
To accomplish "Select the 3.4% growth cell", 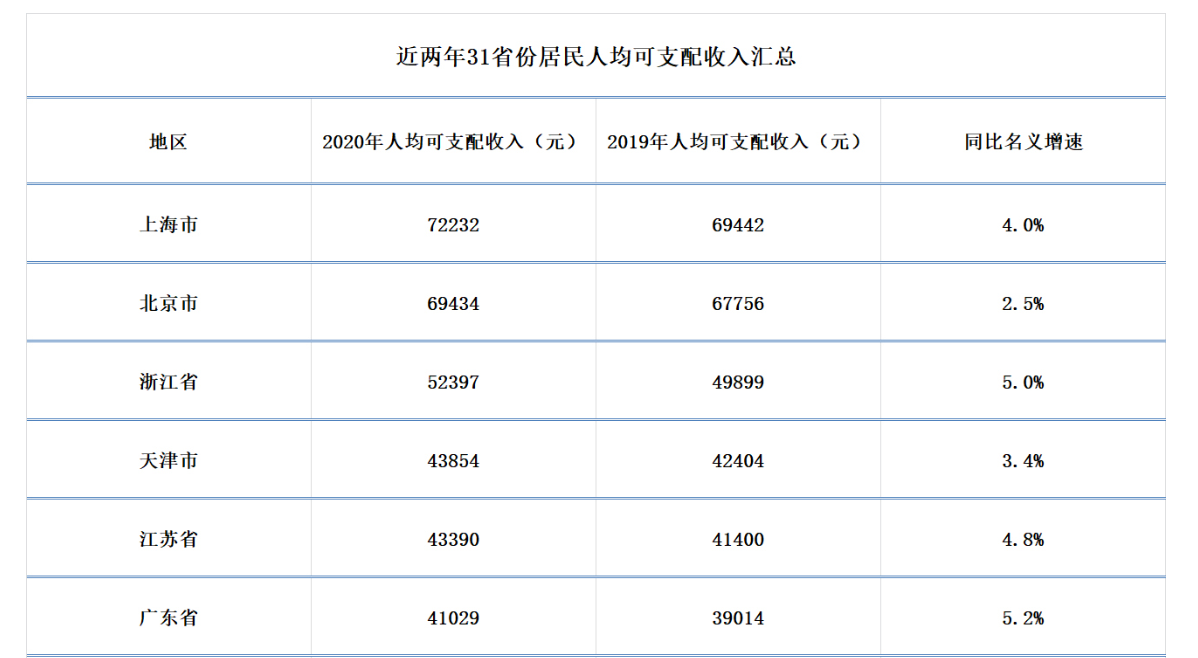I will tap(1023, 461).
